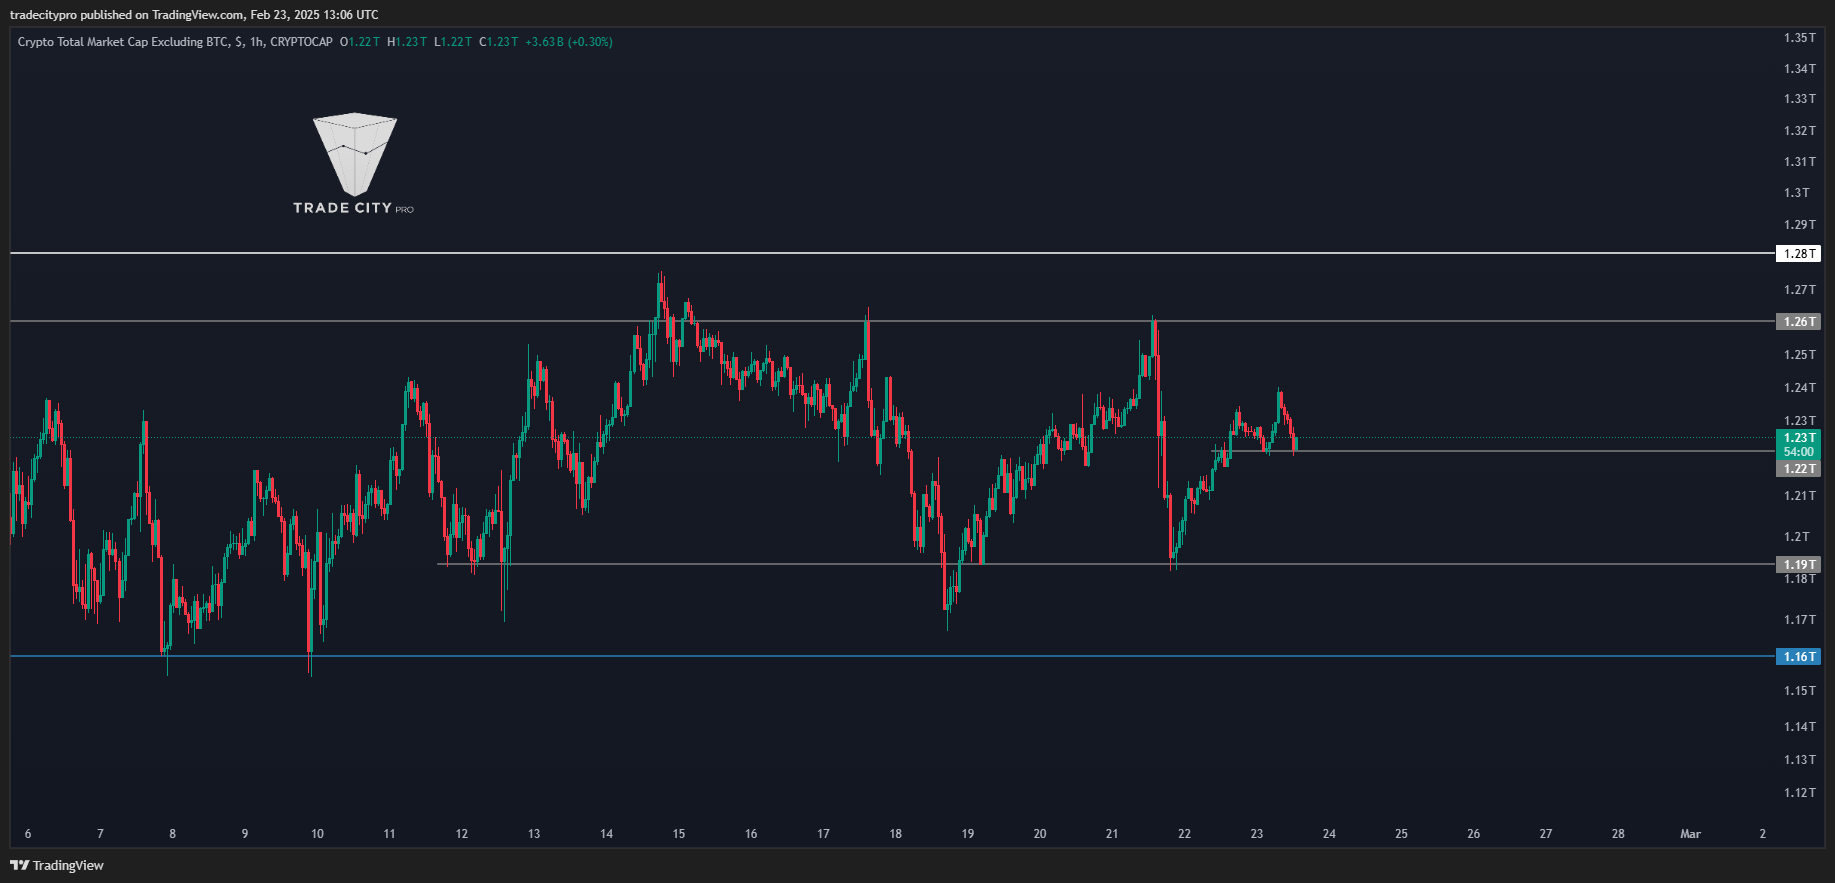Click the Mar label on the time axis
This screenshot has width=1835, height=883.
(1690, 834)
